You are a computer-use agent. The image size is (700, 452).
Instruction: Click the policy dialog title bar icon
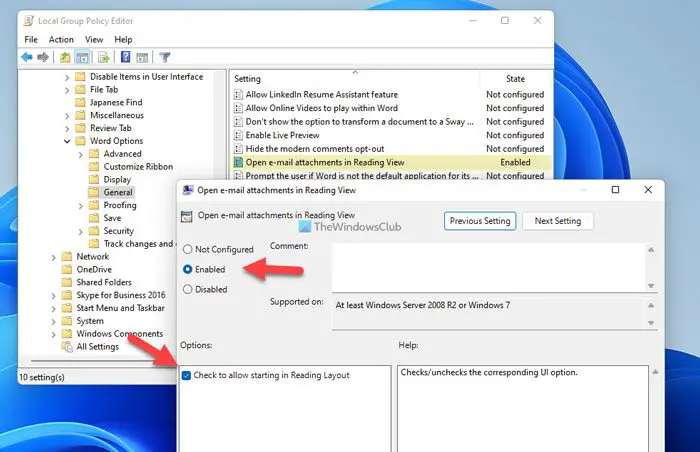[x=188, y=190]
